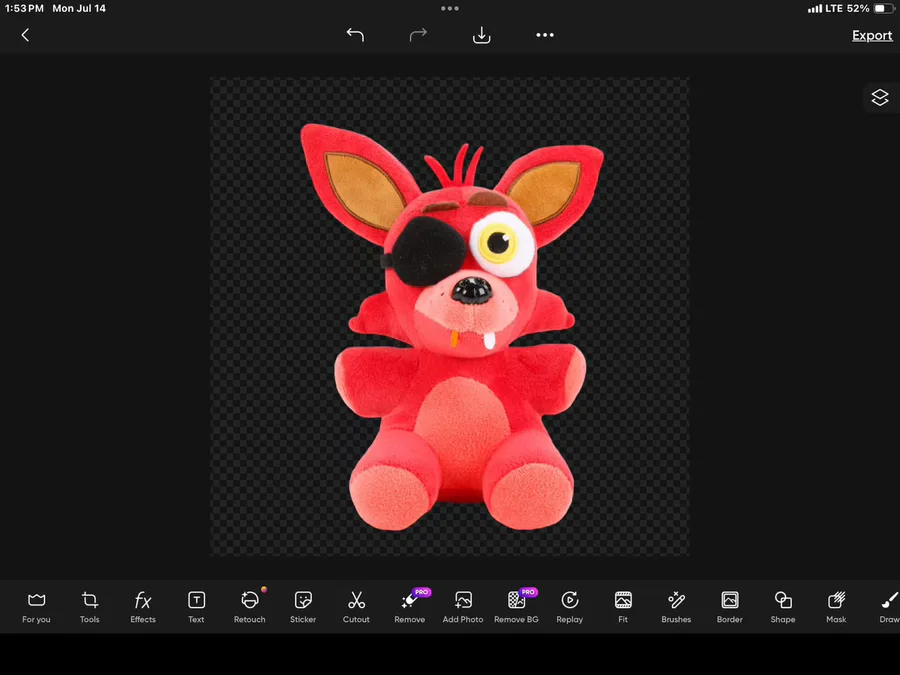
Task: Download the image with the save icon
Action: [x=482, y=36]
